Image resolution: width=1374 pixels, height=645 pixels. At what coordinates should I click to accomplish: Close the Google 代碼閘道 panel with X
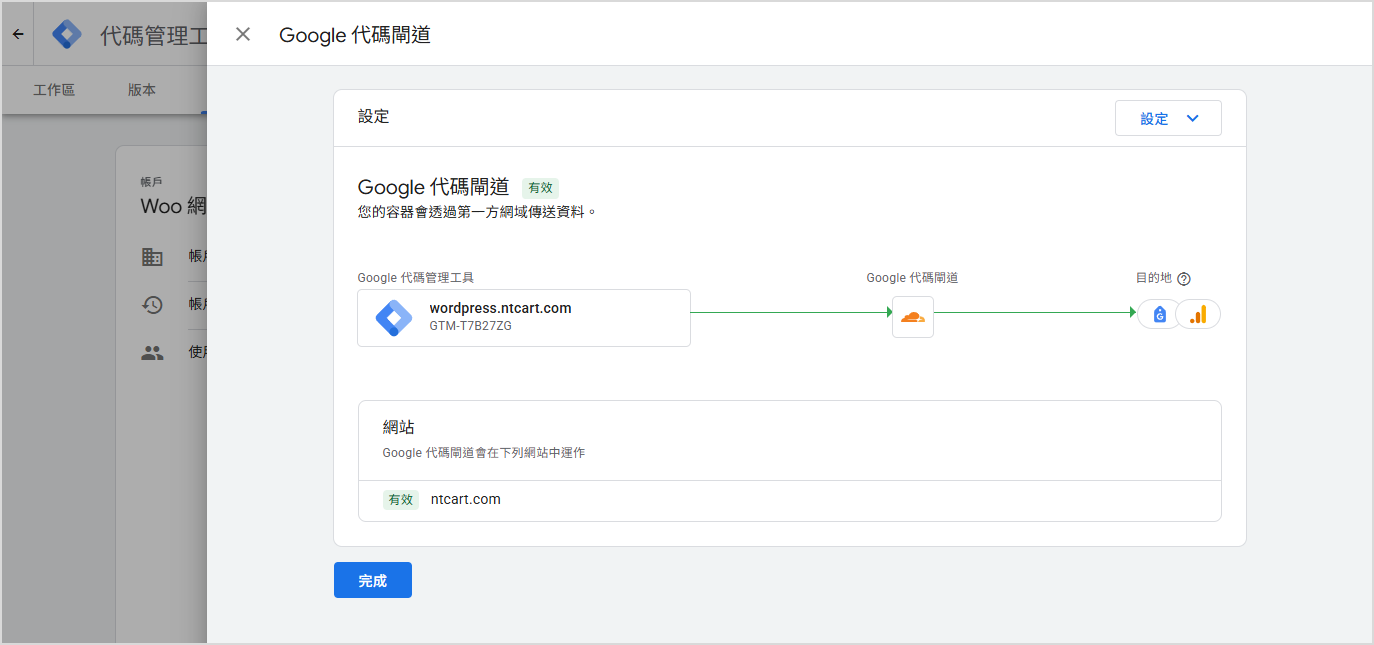click(x=243, y=34)
